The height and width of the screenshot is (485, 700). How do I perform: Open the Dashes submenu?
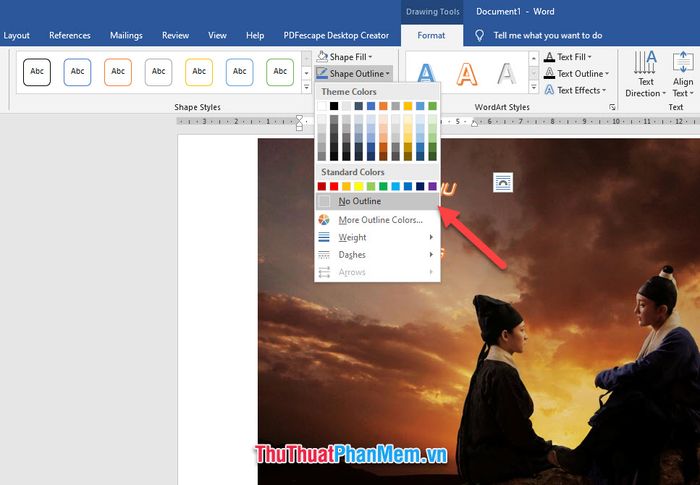377,255
